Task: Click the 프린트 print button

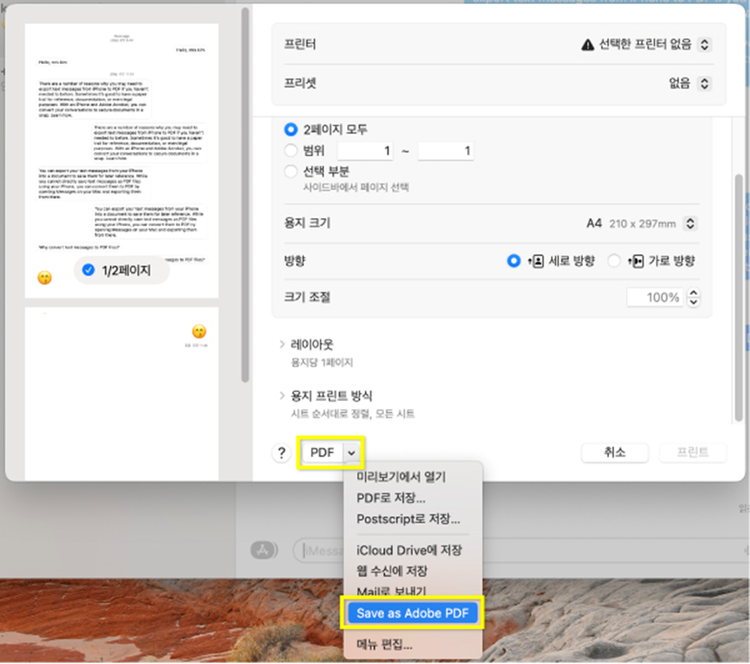Action: tap(693, 452)
